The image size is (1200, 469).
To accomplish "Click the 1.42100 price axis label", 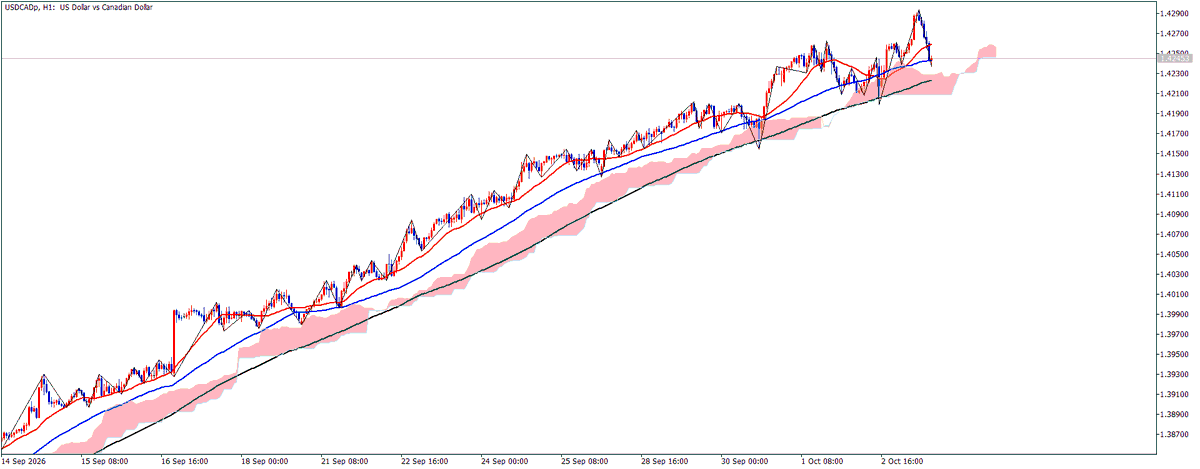I will pos(1173,93).
